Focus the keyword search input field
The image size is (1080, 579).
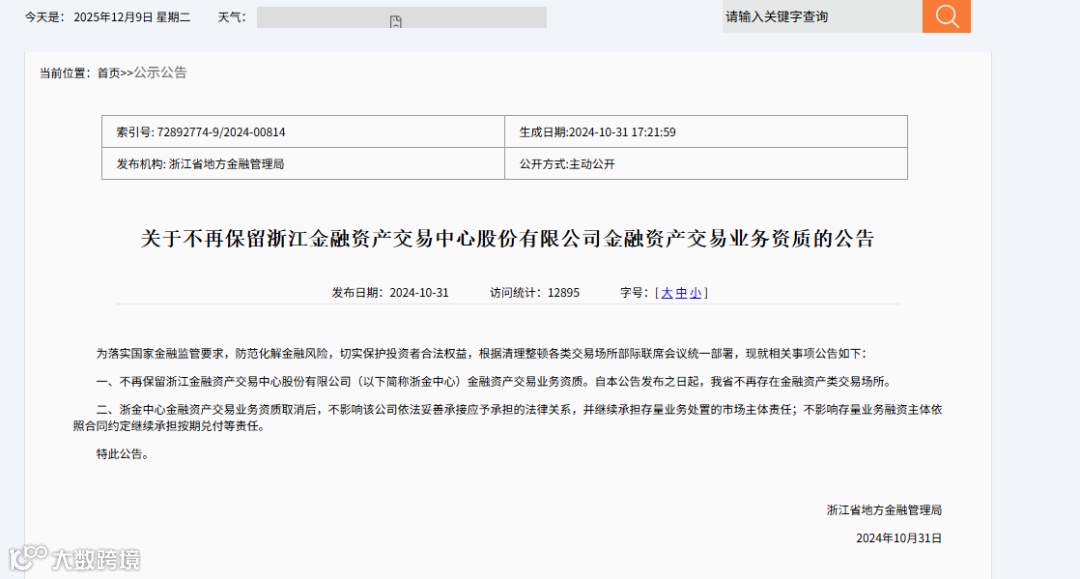pyautogui.click(x=822, y=16)
